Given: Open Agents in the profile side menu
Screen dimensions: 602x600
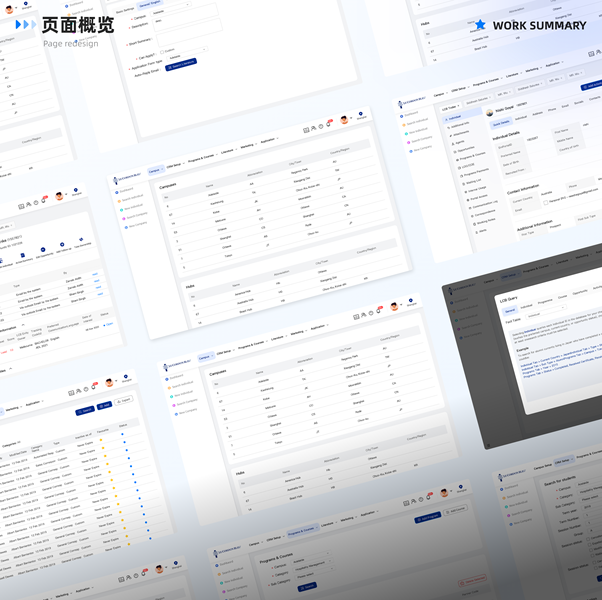Looking at the screenshot, I should point(458,143).
